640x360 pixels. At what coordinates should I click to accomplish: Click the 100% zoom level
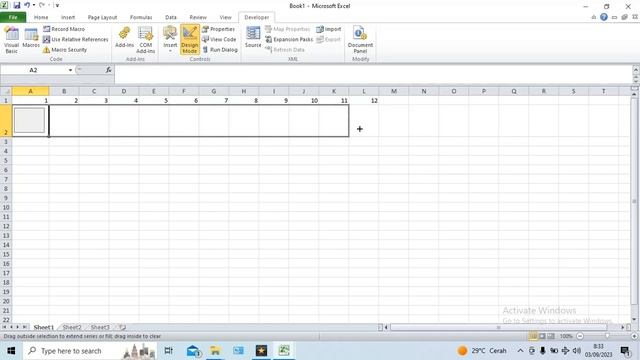pyautogui.click(x=566, y=336)
